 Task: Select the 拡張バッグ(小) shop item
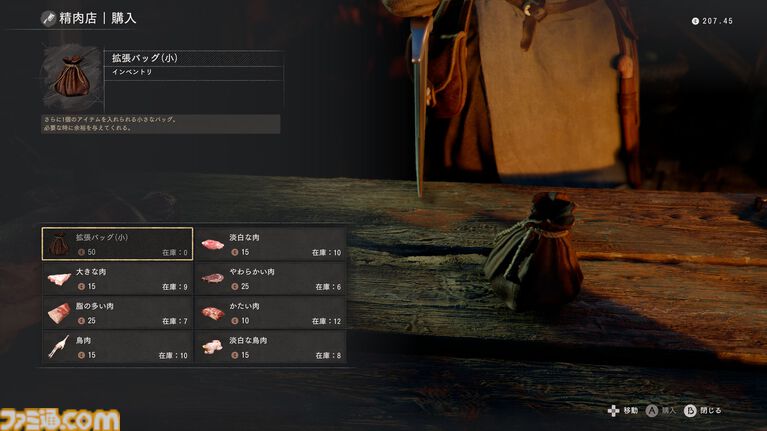point(117,244)
